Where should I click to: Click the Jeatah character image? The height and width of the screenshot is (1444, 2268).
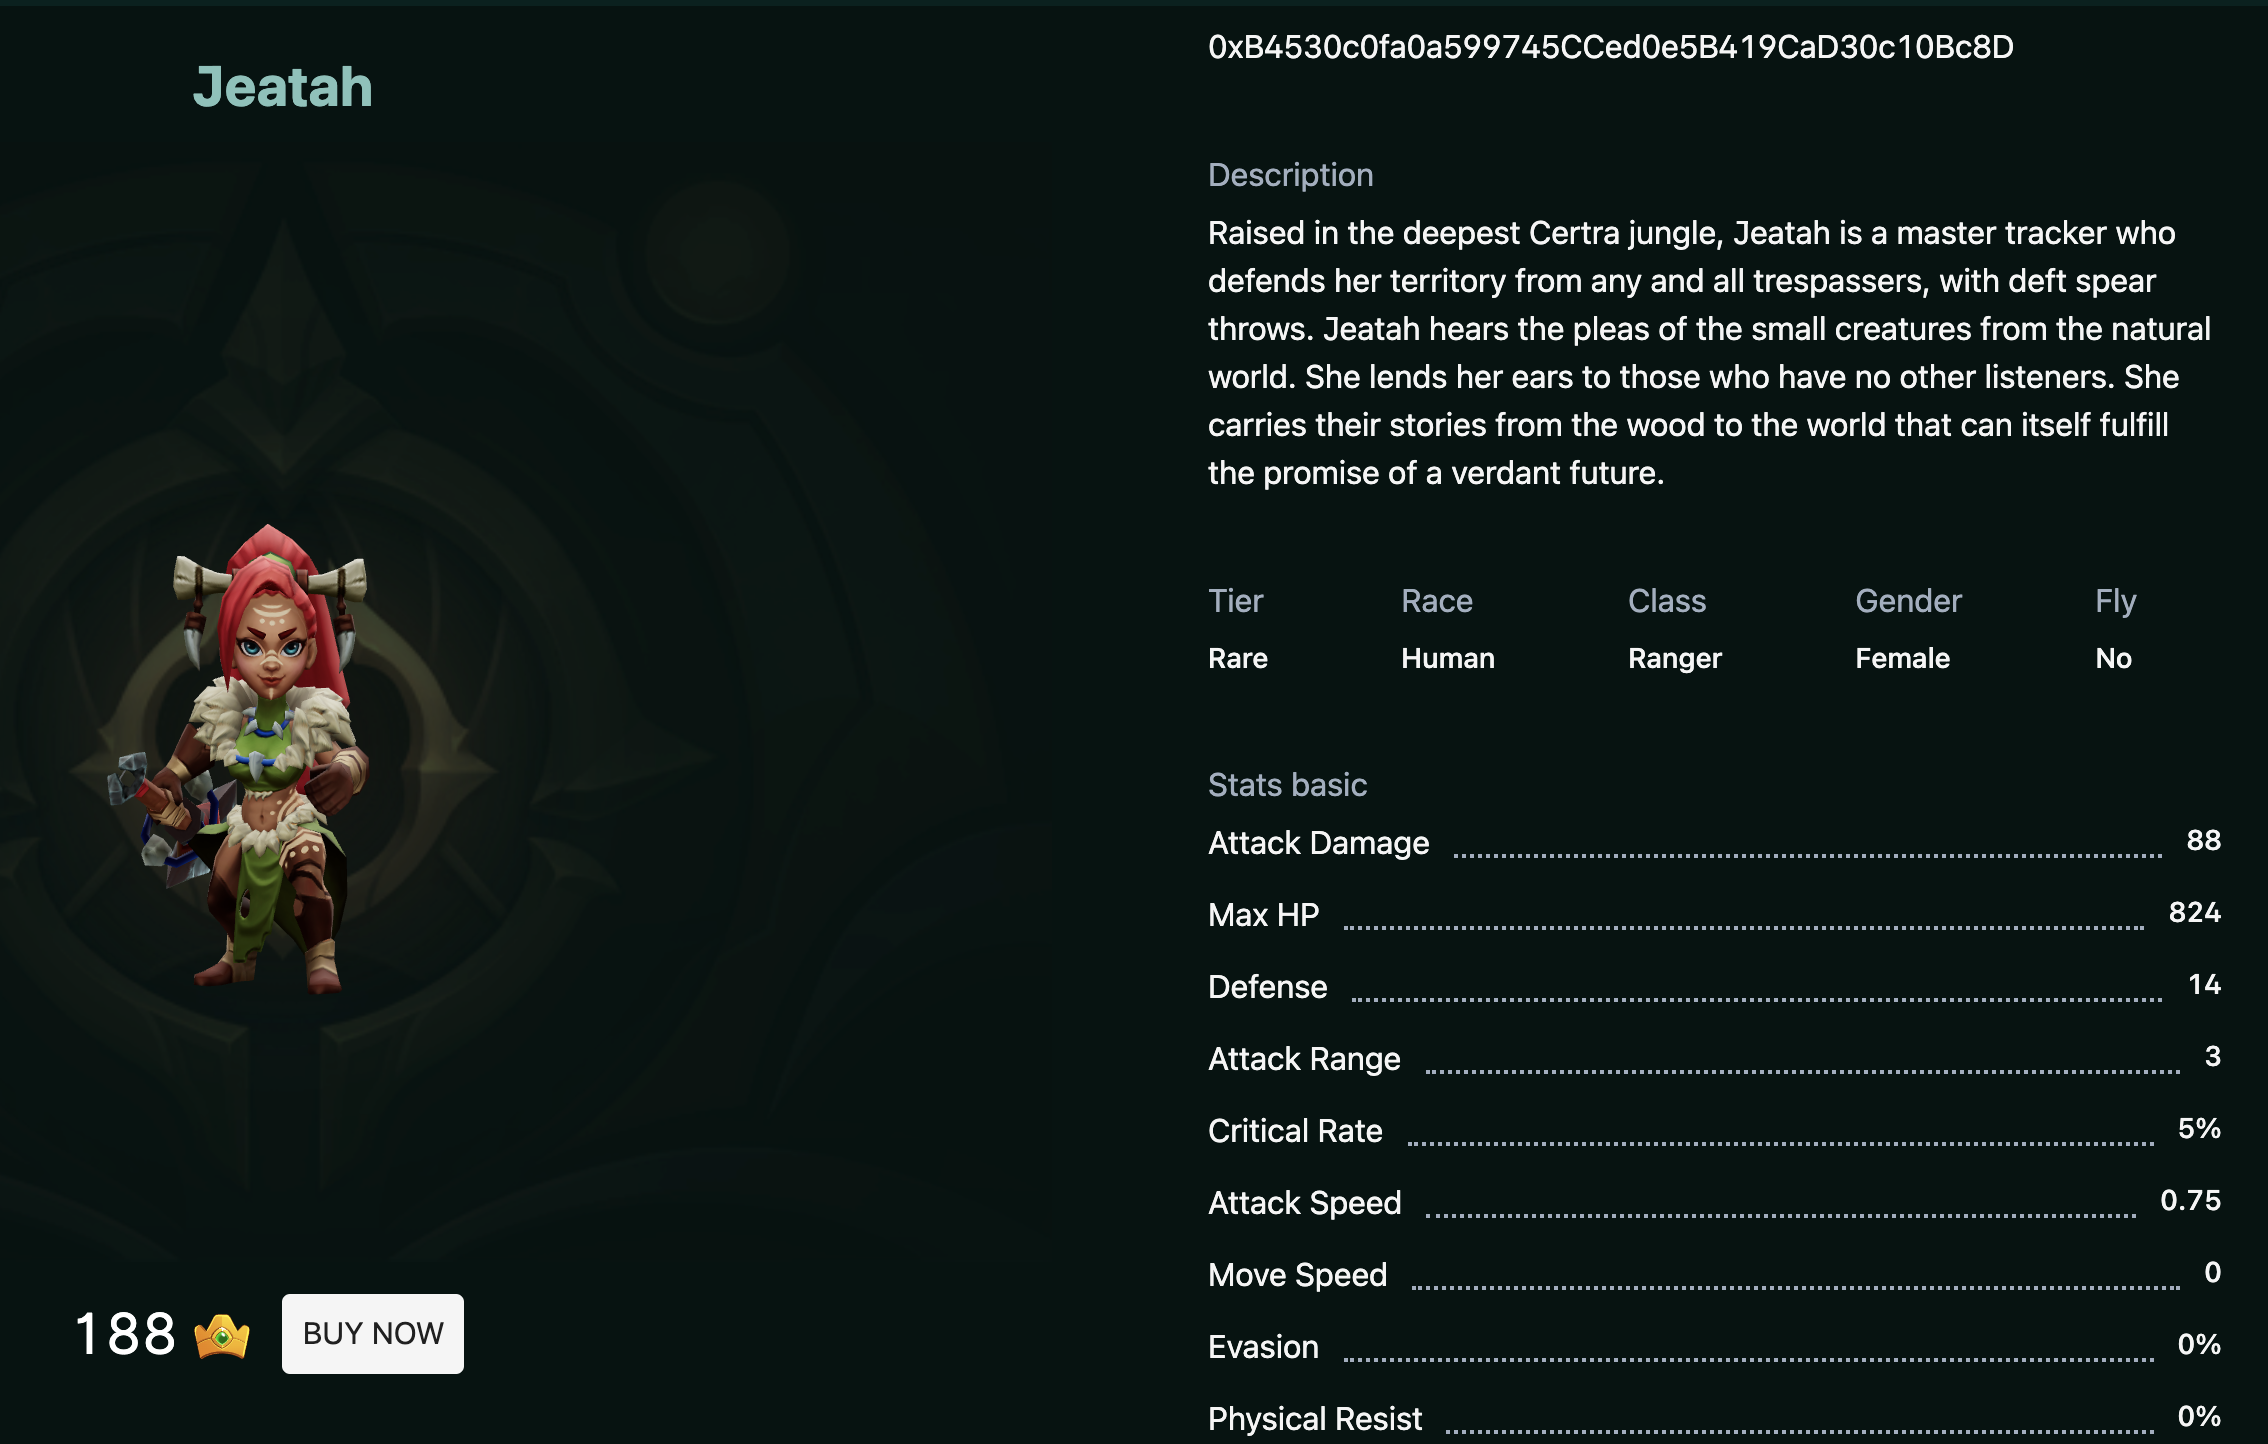[256, 762]
